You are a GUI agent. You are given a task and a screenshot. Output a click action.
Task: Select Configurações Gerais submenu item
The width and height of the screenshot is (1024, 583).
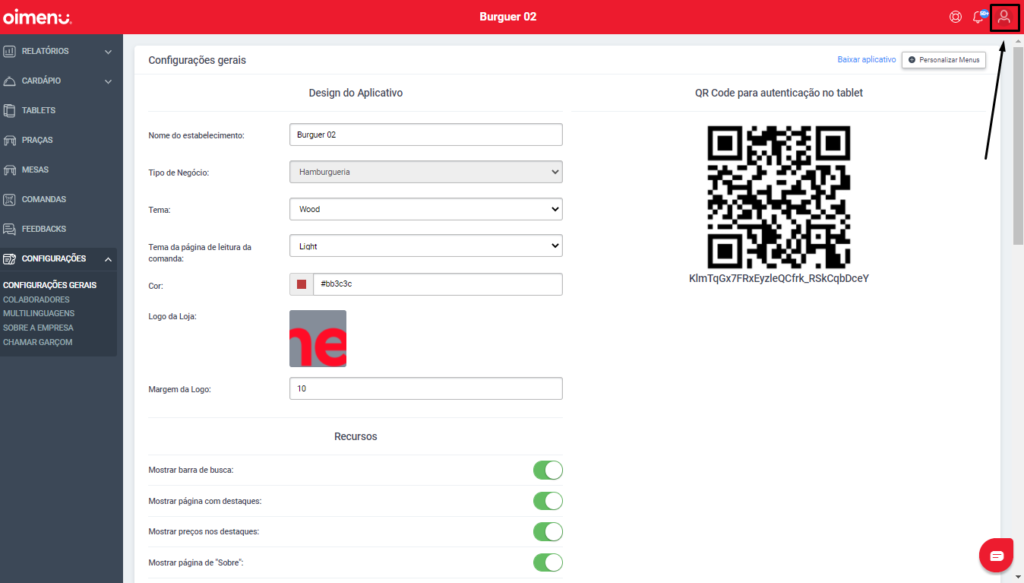pos(50,285)
